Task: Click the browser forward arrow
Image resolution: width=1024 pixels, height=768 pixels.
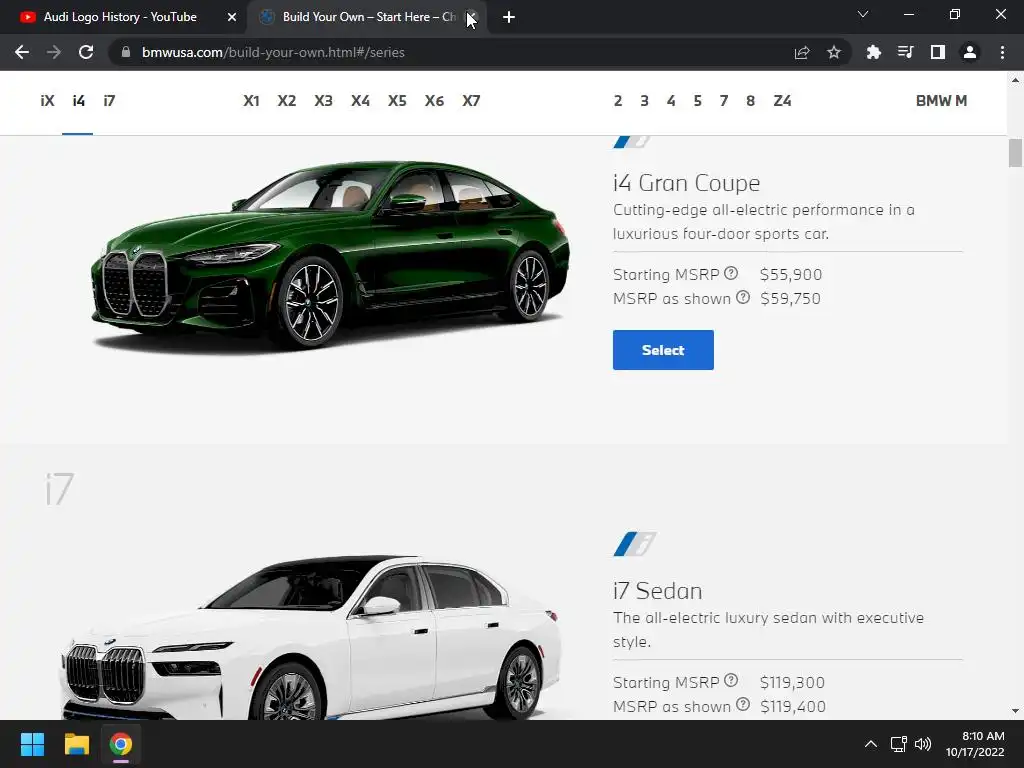Action: [54, 52]
